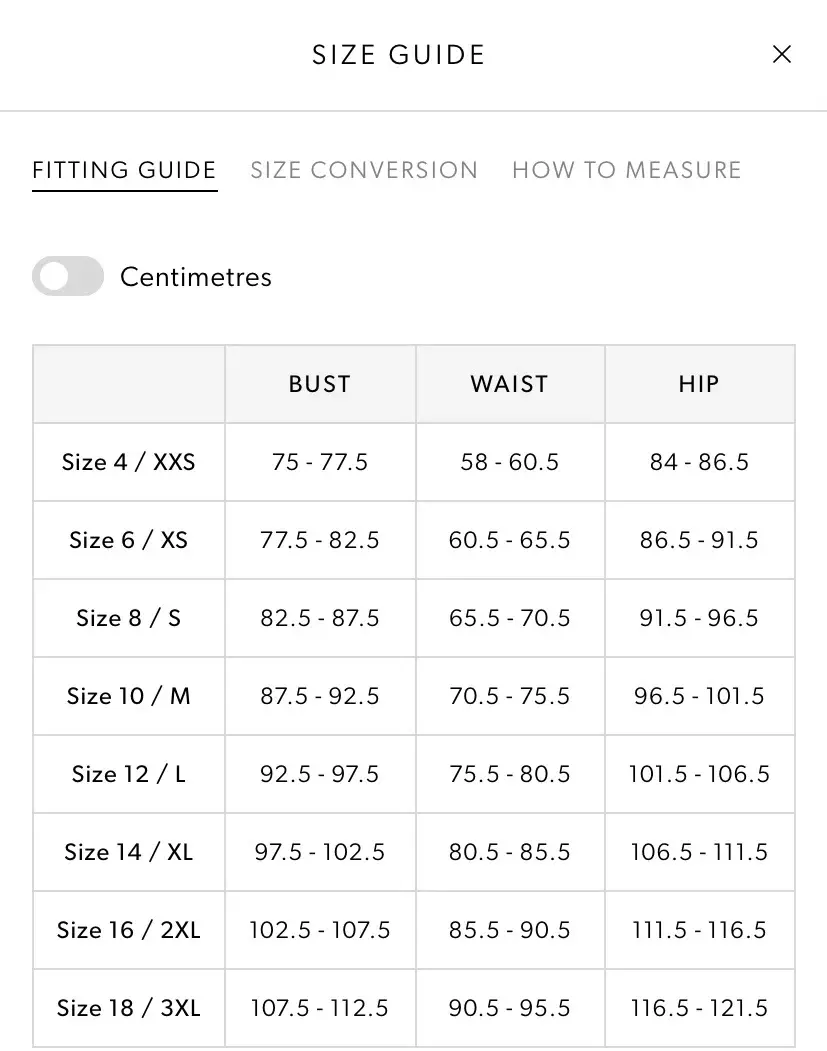Select the Size 6 / XS row label
The width and height of the screenshot is (827, 1051).
tap(129, 540)
